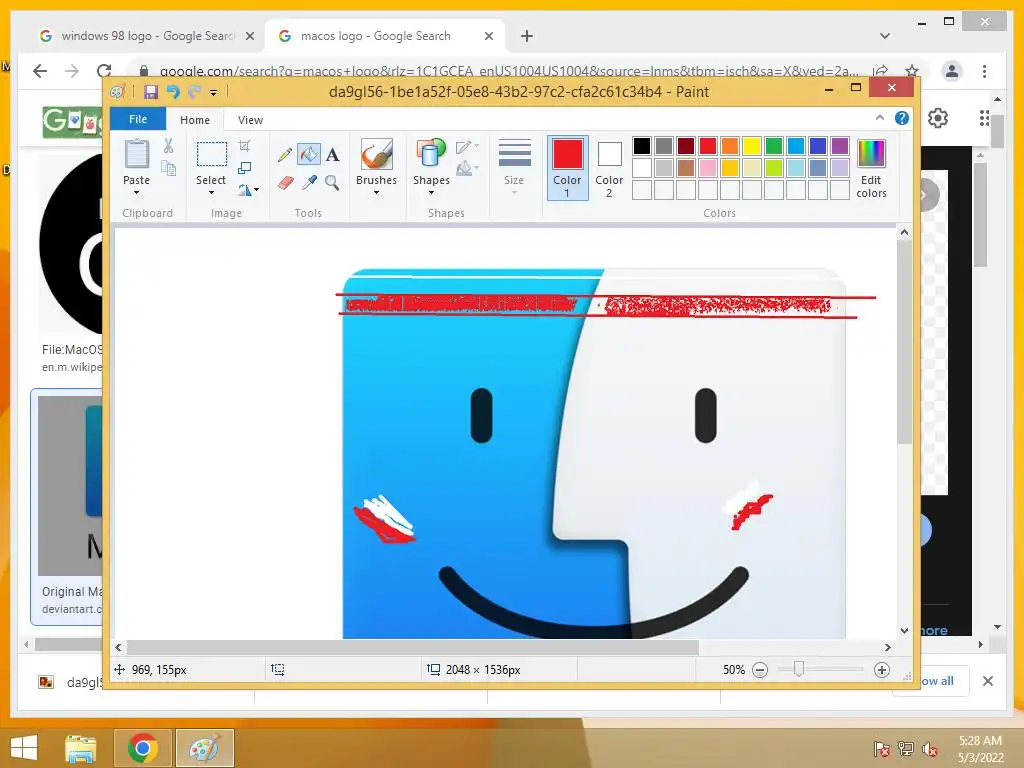The height and width of the screenshot is (768, 1024).
Task: Click the Brushes tool icon
Action: pyautogui.click(x=376, y=154)
